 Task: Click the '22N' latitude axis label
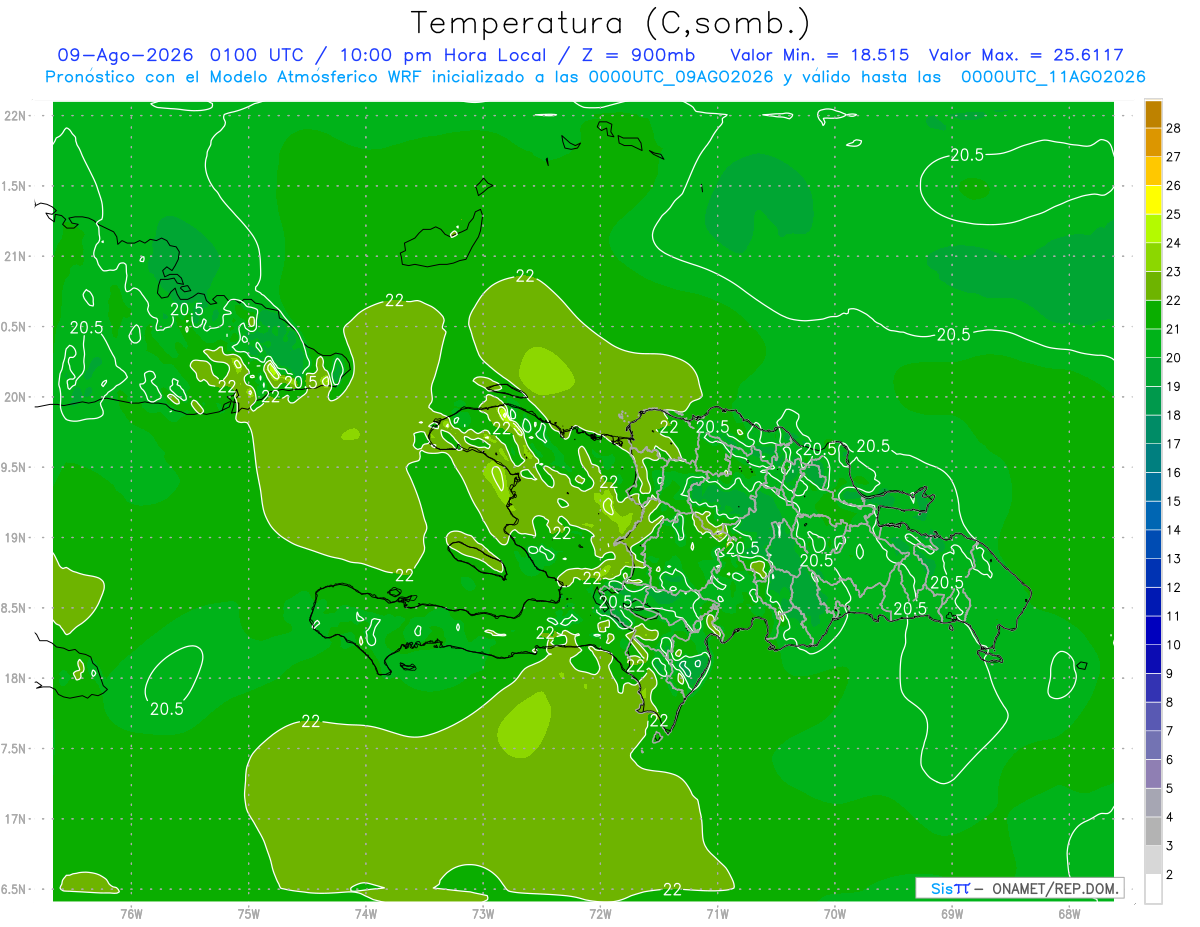pos(16,115)
